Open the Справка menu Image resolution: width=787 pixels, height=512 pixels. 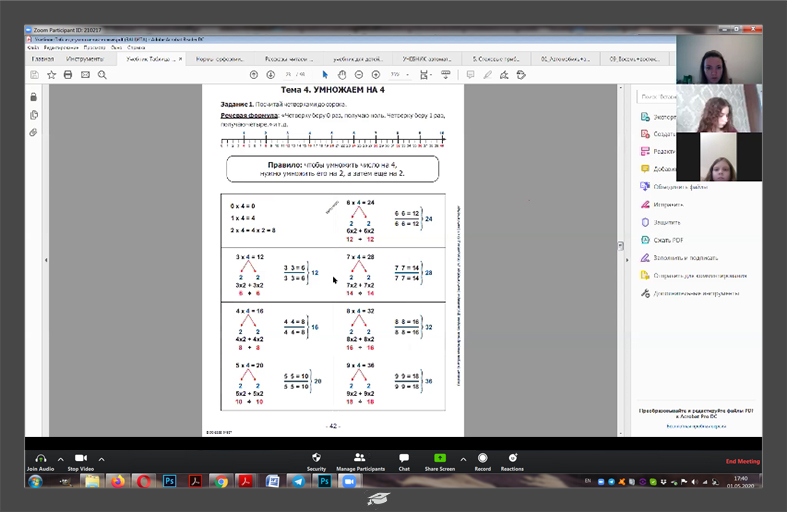pos(136,48)
